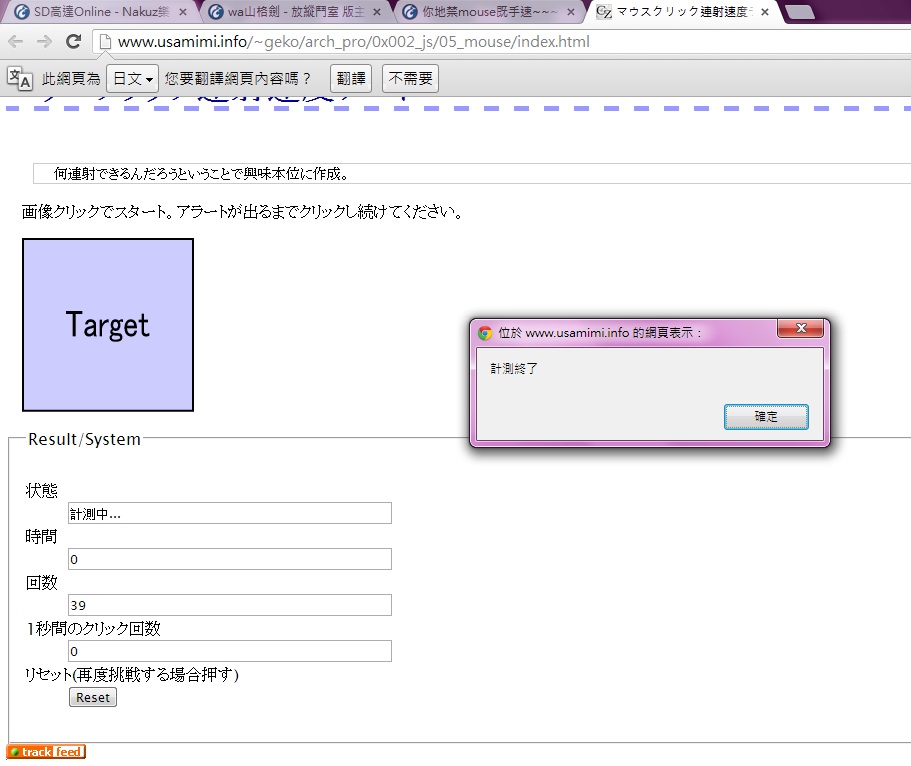Click the browser forward arrow
The height and width of the screenshot is (766, 911).
click(44, 42)
